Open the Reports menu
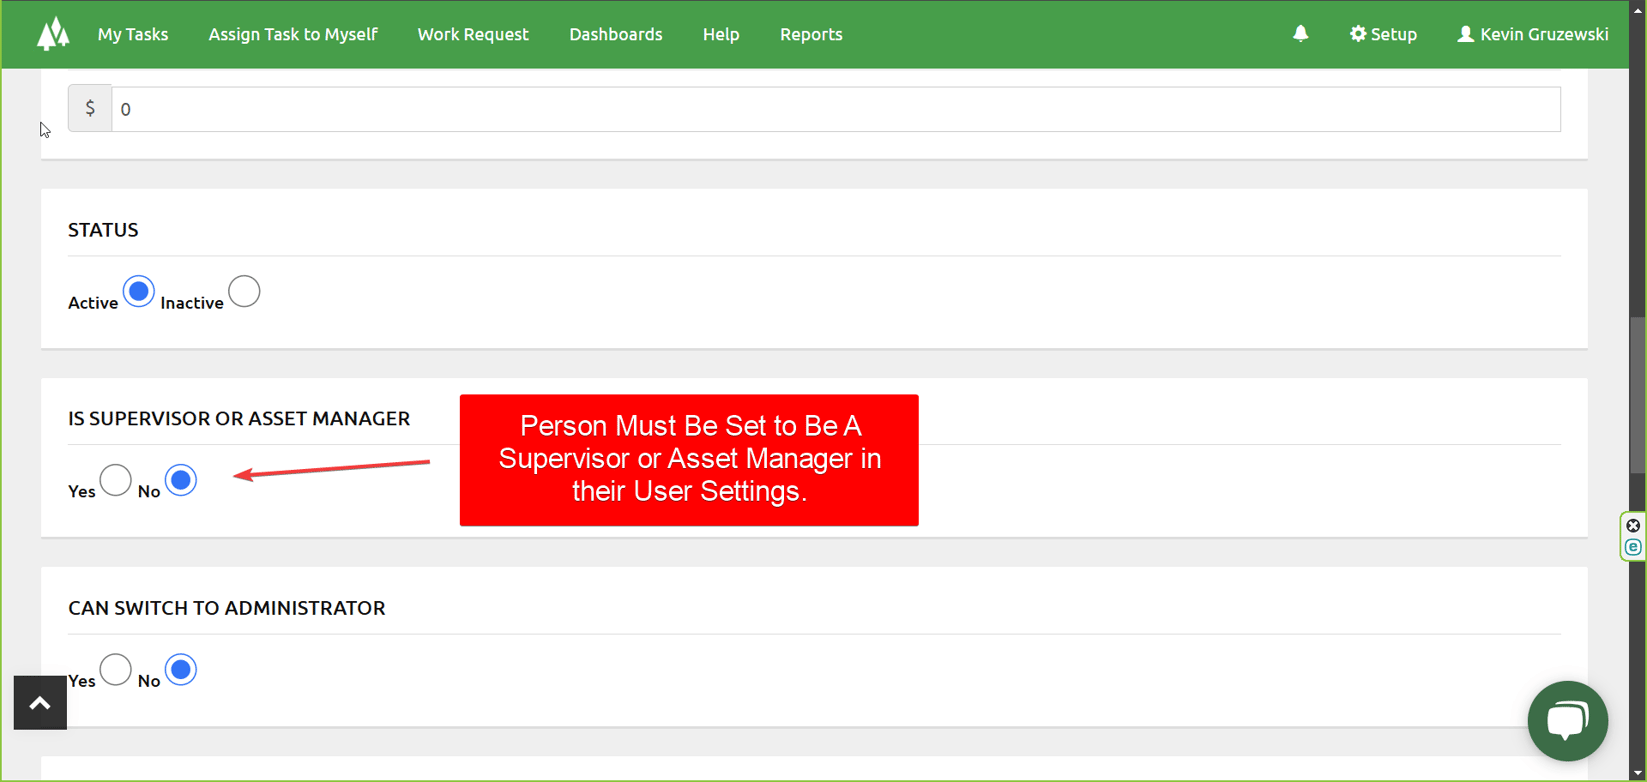Viewport: 1647px width, 782px height. pyautogui.click(x=811, y=34)
